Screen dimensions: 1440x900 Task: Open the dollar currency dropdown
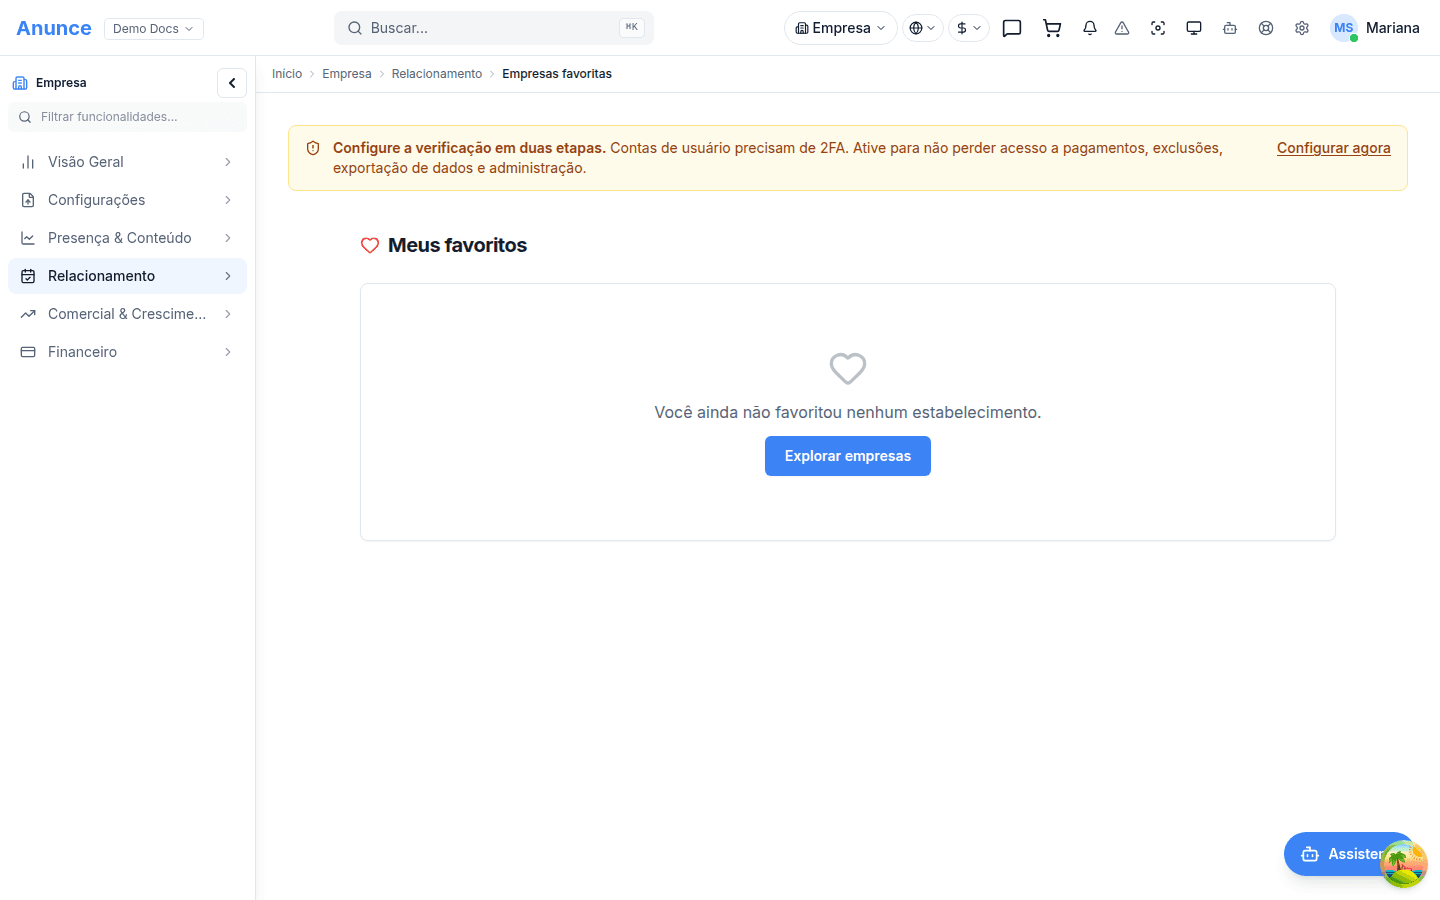pos(969,28)
